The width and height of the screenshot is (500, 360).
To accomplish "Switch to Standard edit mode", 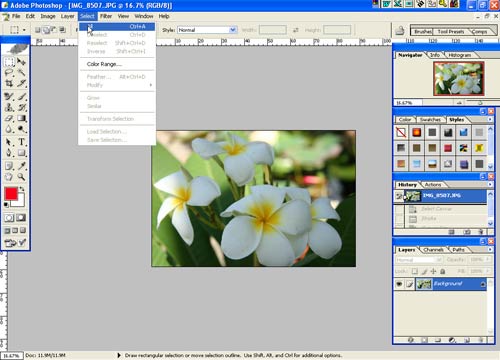I will pyautogui.click(x=9, y=218).
